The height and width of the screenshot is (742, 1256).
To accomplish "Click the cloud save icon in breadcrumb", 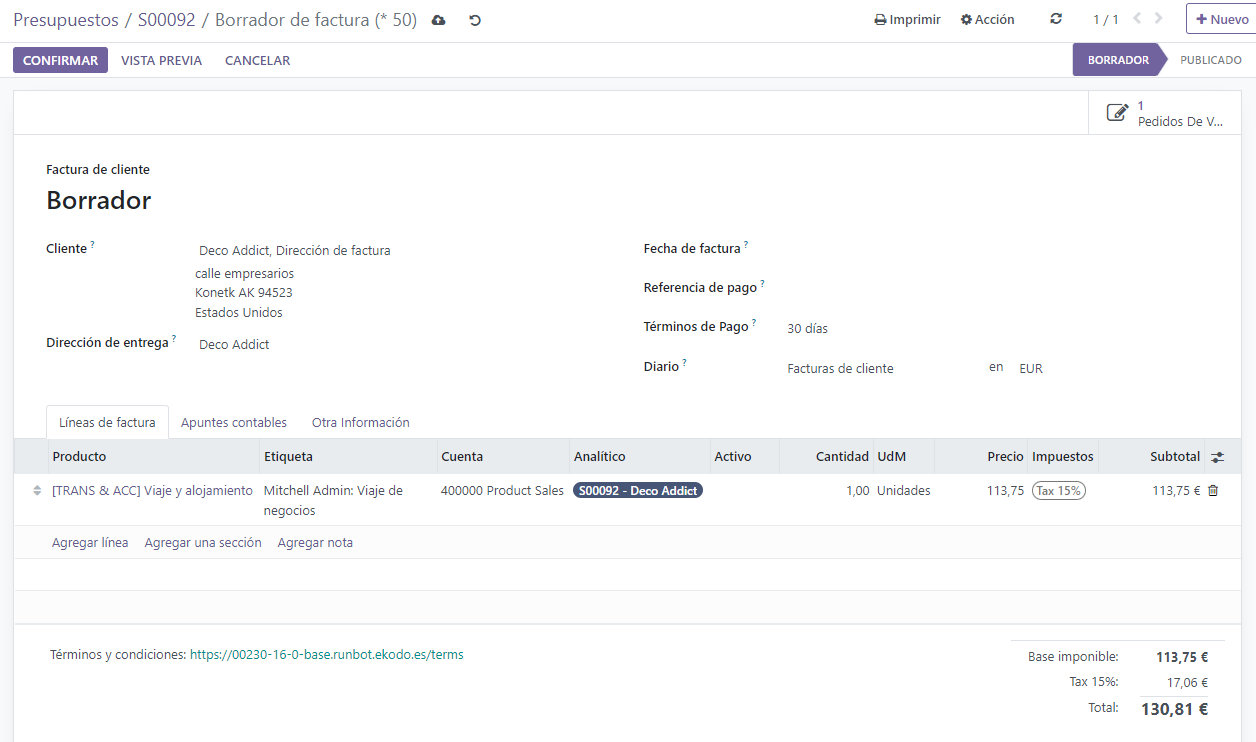I will tap(438, 20).
